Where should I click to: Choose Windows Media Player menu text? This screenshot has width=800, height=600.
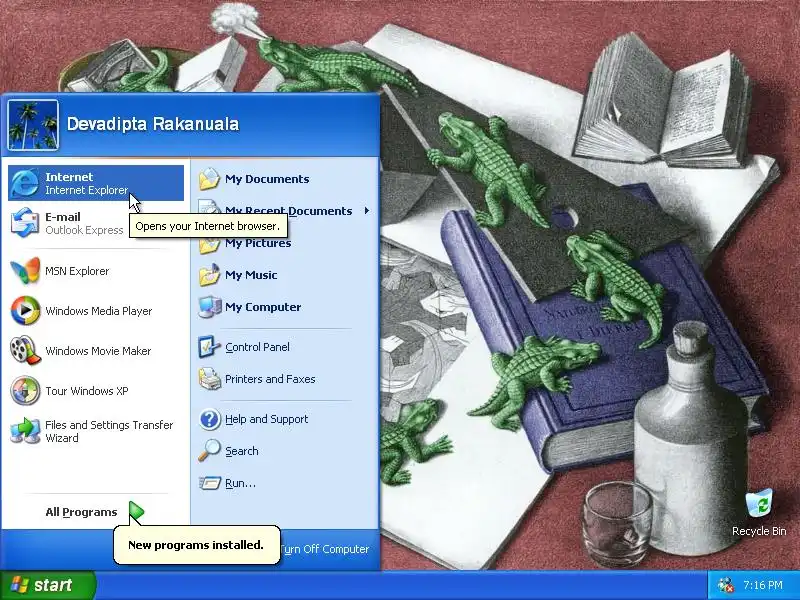[x=98, y=311]
